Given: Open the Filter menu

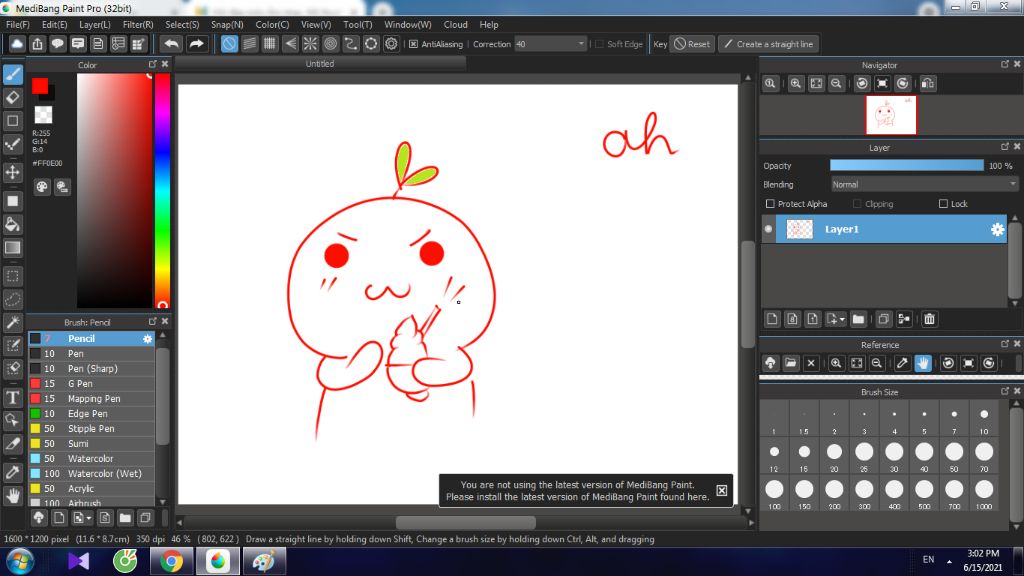Looking at the screenshot, I should 138,25.
